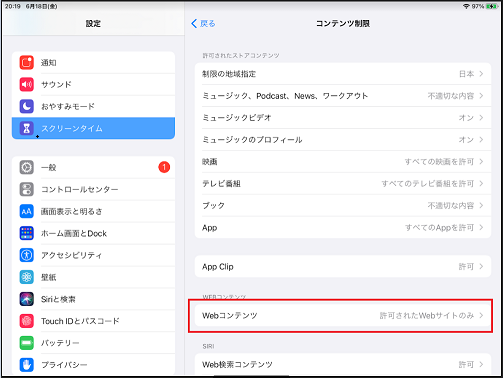The height and width of the screenshot is (378, 503).
Task: Open 映画 restrictions row
Action: [x=343, y=162]
